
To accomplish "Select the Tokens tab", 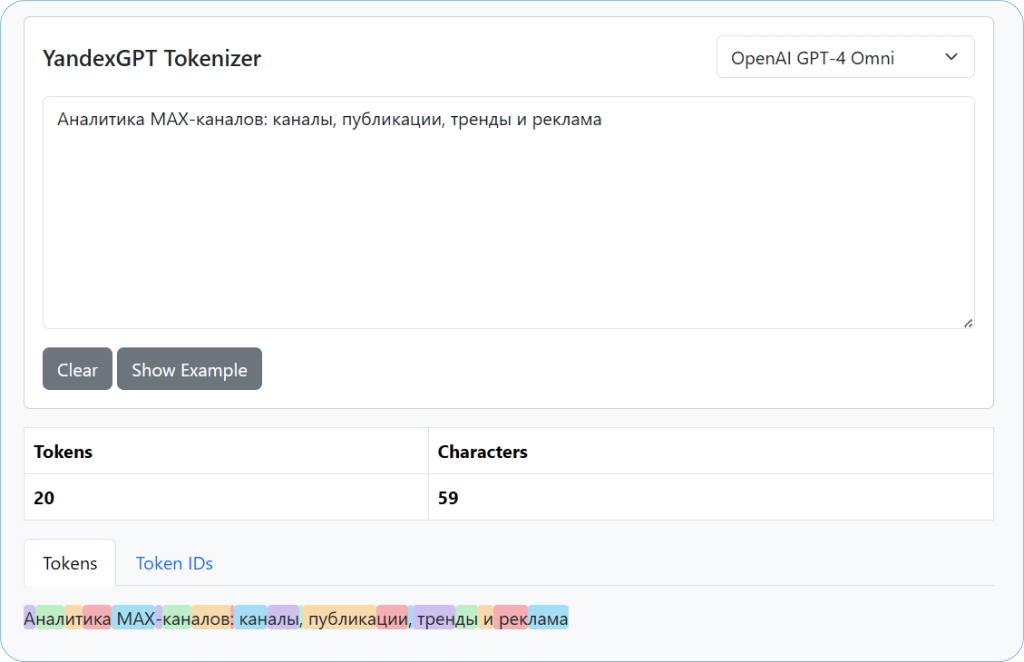I will pos(70,563).
